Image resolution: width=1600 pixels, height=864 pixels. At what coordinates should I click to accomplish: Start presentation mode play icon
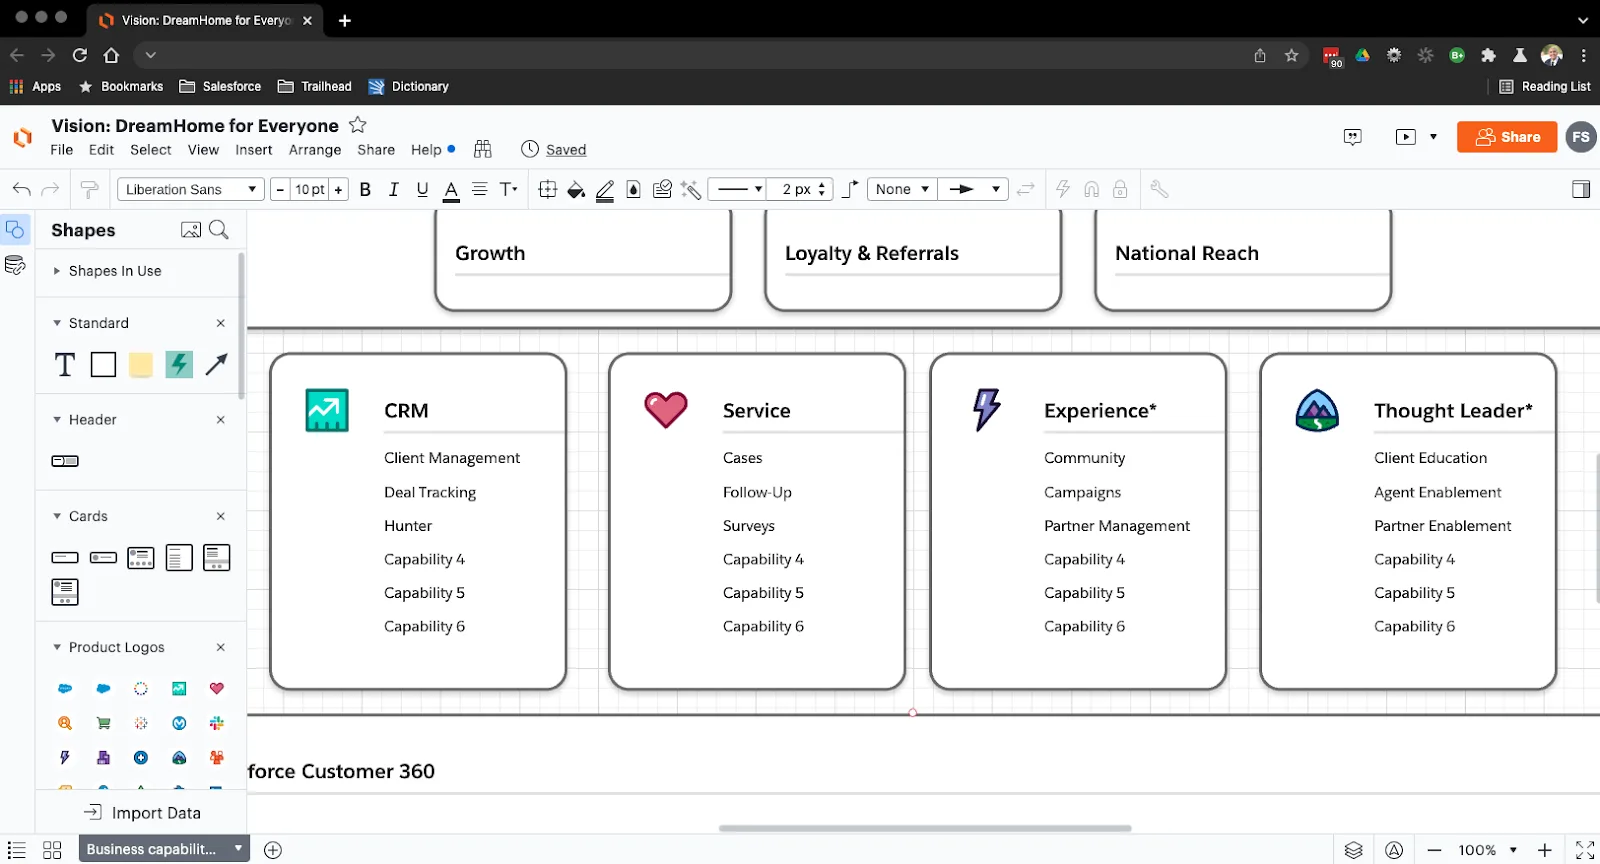coord(1406,137)
